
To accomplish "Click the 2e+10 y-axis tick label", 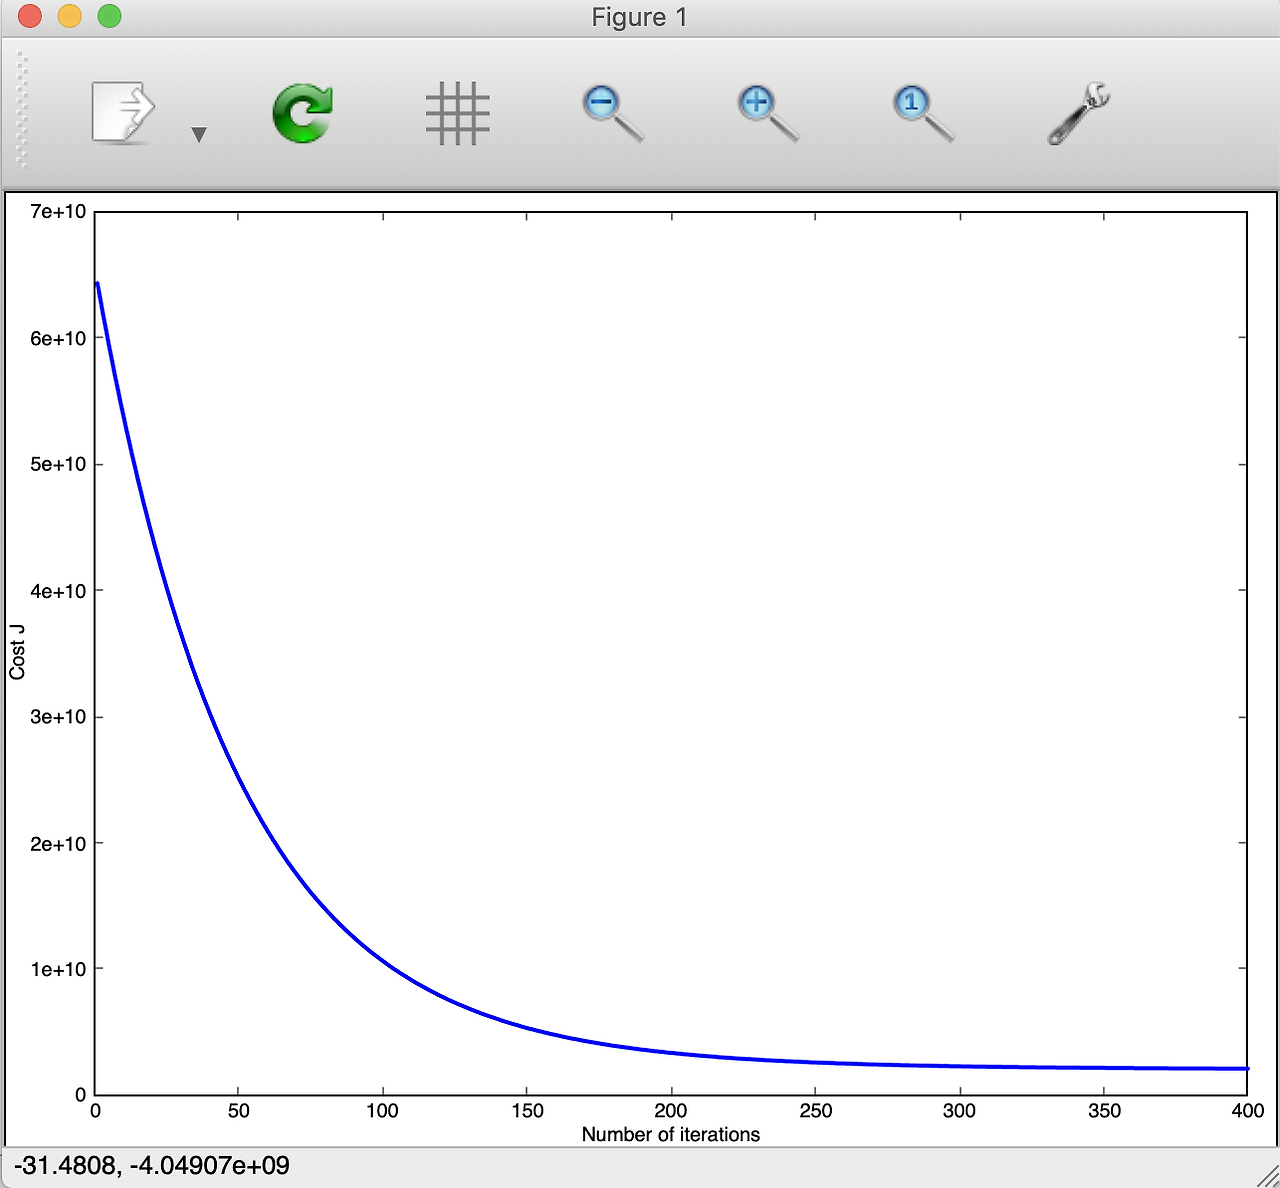I will [58, 843].
